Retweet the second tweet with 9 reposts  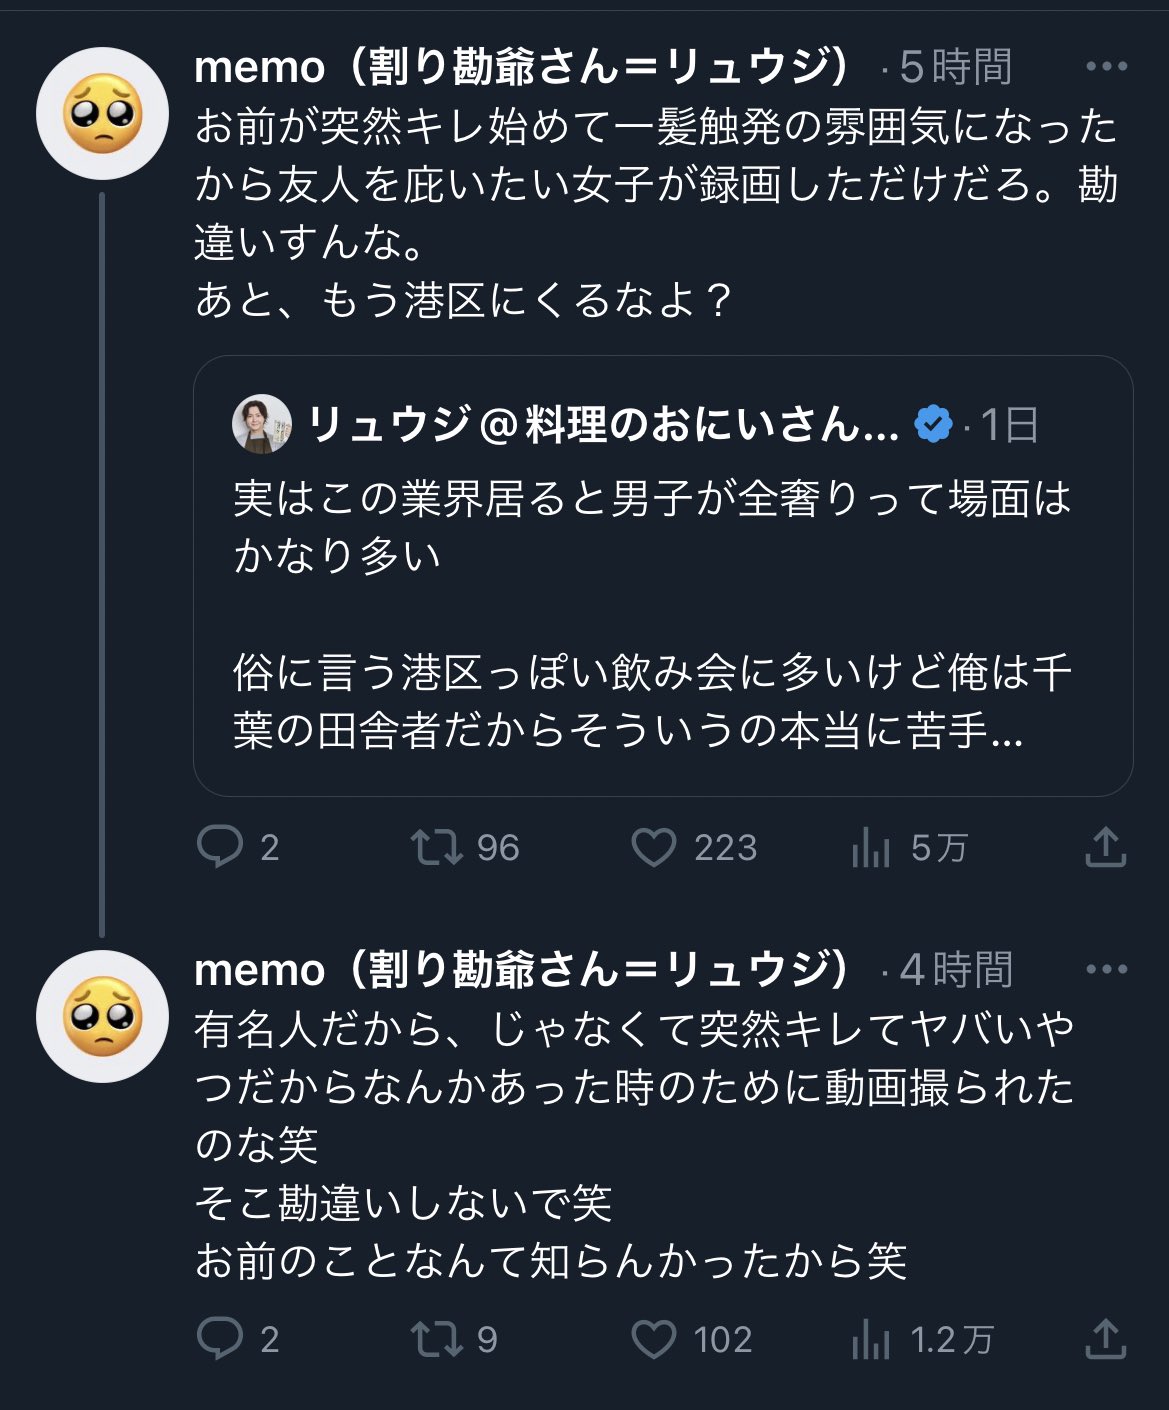tap(437, 1340)
